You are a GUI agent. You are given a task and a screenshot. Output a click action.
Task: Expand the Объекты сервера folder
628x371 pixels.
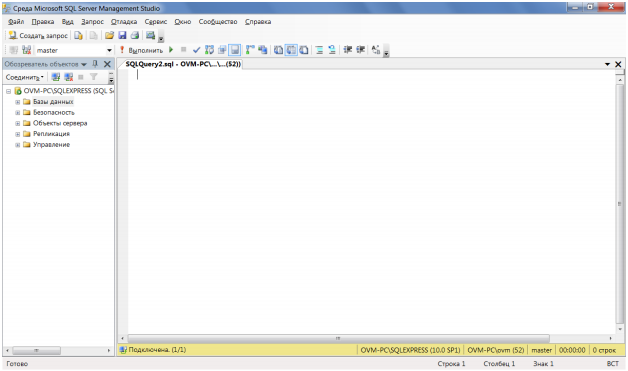(x=18, y=123)
